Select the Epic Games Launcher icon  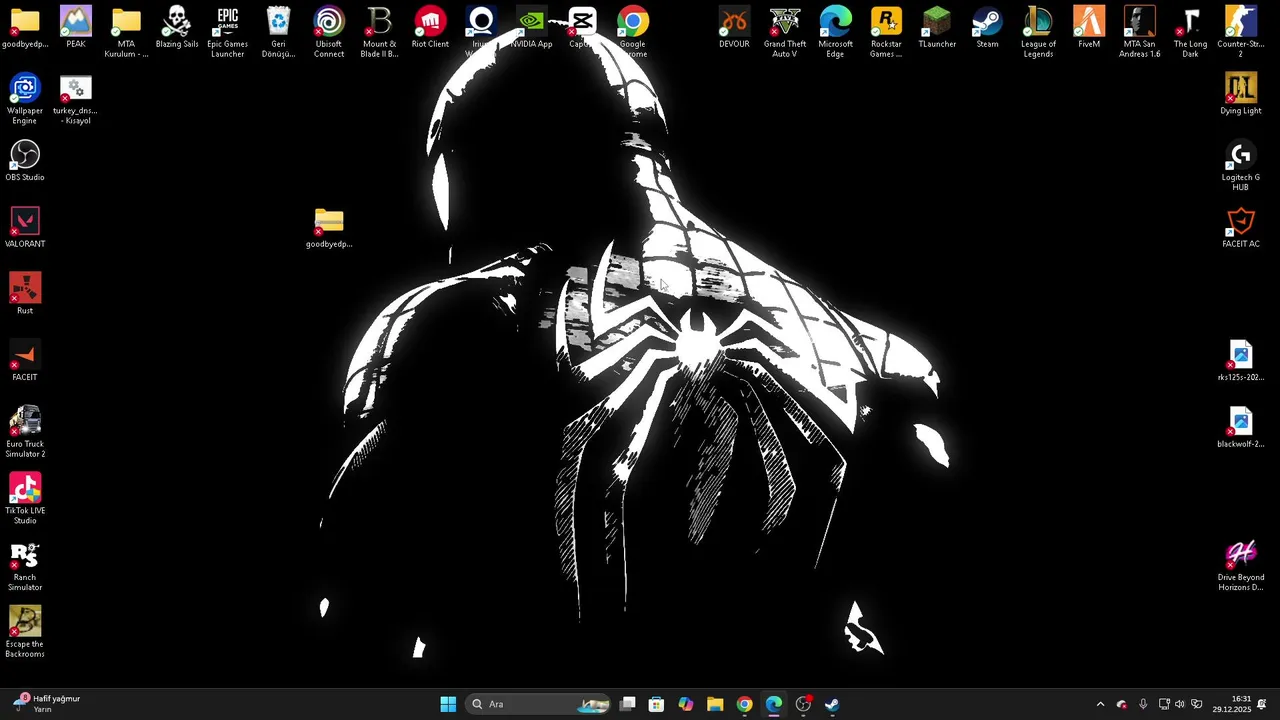point(228,32)
